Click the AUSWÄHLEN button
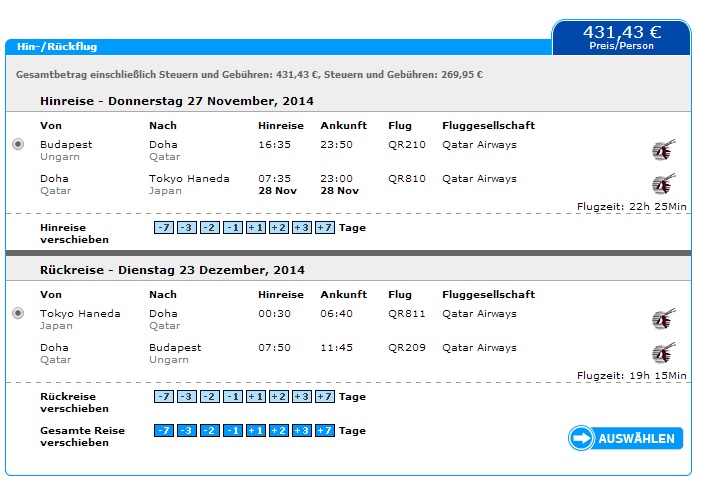The width and height of the screenshot is (702, 484). (625, 438)
